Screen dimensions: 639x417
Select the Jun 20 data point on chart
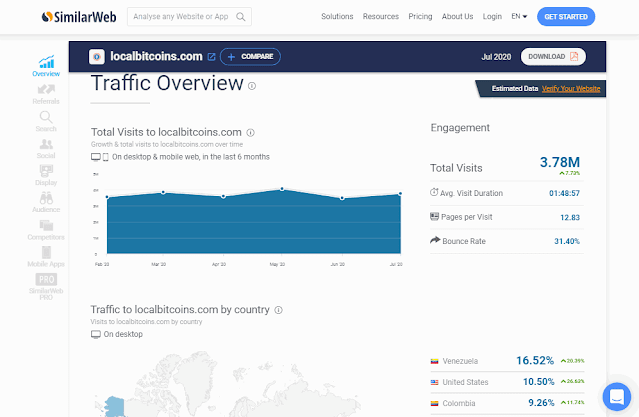click(x=342, y=198)
